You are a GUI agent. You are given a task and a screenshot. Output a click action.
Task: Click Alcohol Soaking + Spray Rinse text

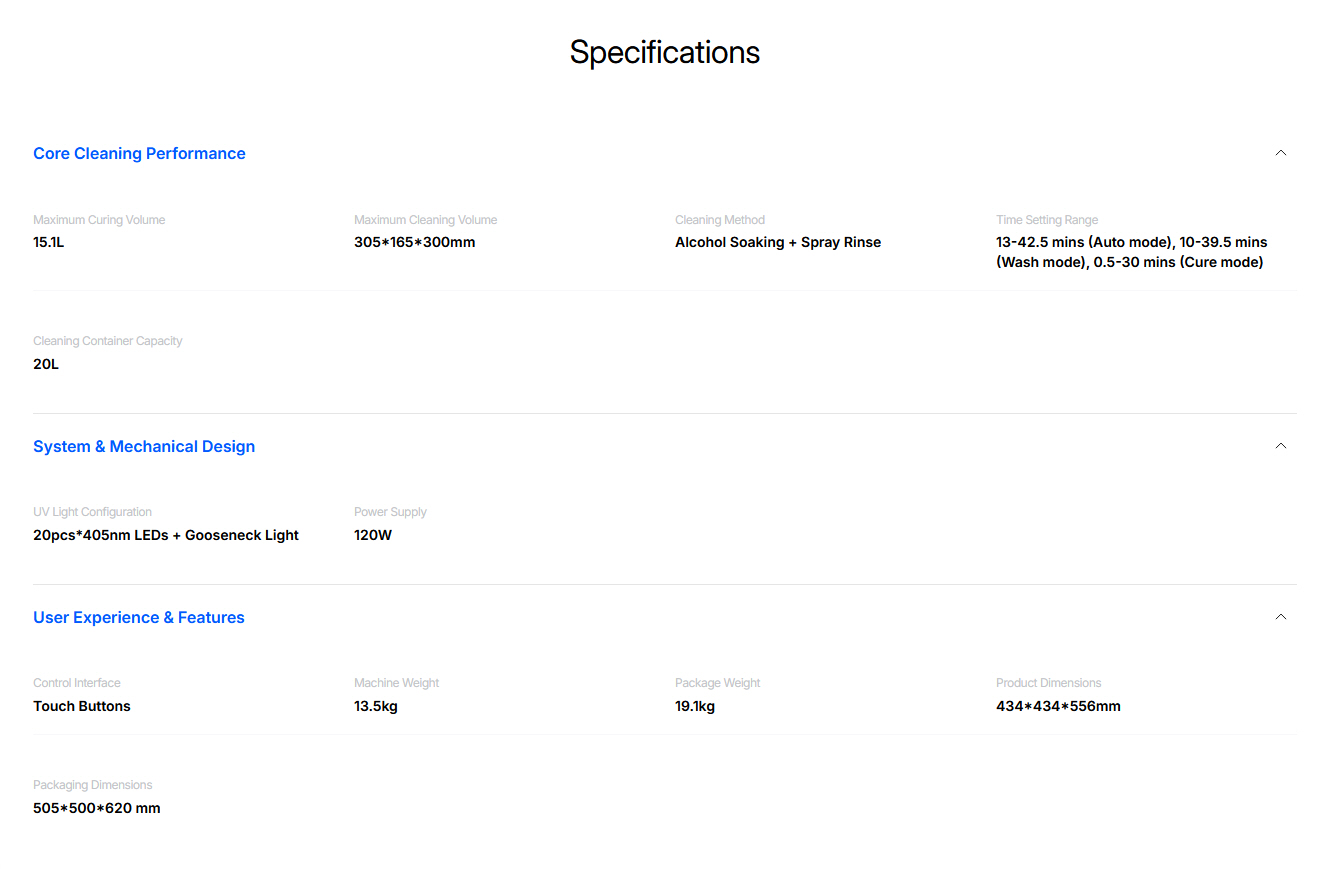coord(777,242)
